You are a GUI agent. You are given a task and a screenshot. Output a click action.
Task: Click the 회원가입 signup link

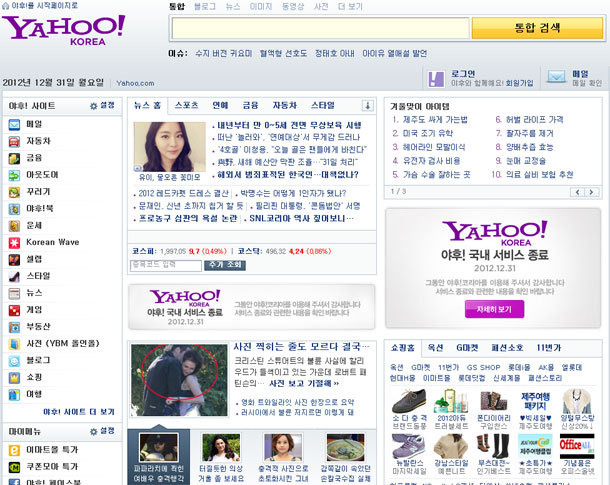pyautogui.click(x=520, y=83)
